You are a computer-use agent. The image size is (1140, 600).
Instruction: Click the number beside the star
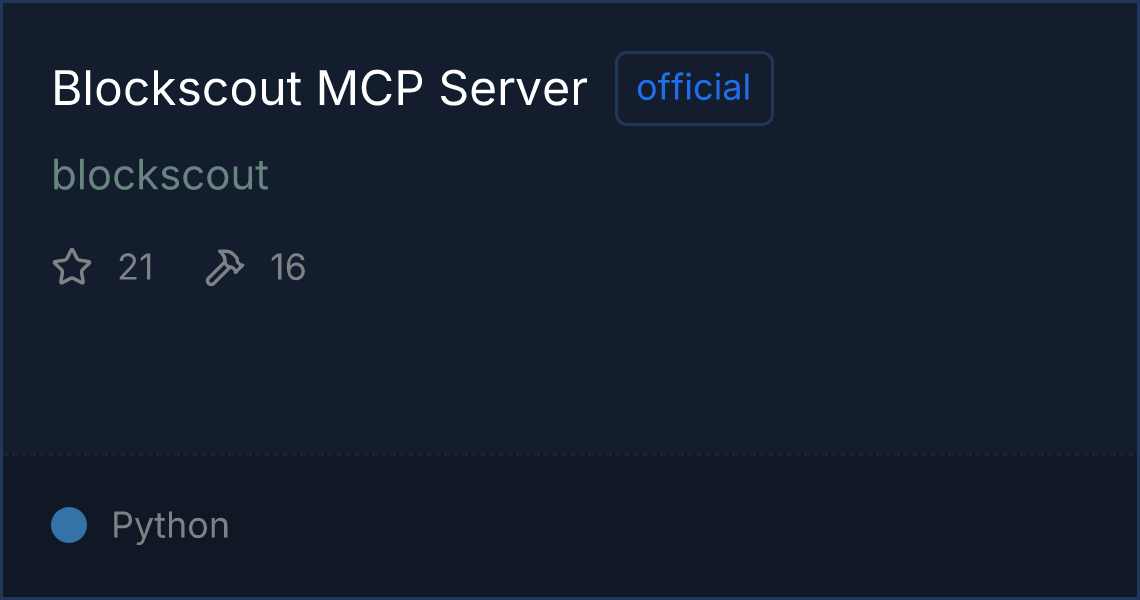136,267
